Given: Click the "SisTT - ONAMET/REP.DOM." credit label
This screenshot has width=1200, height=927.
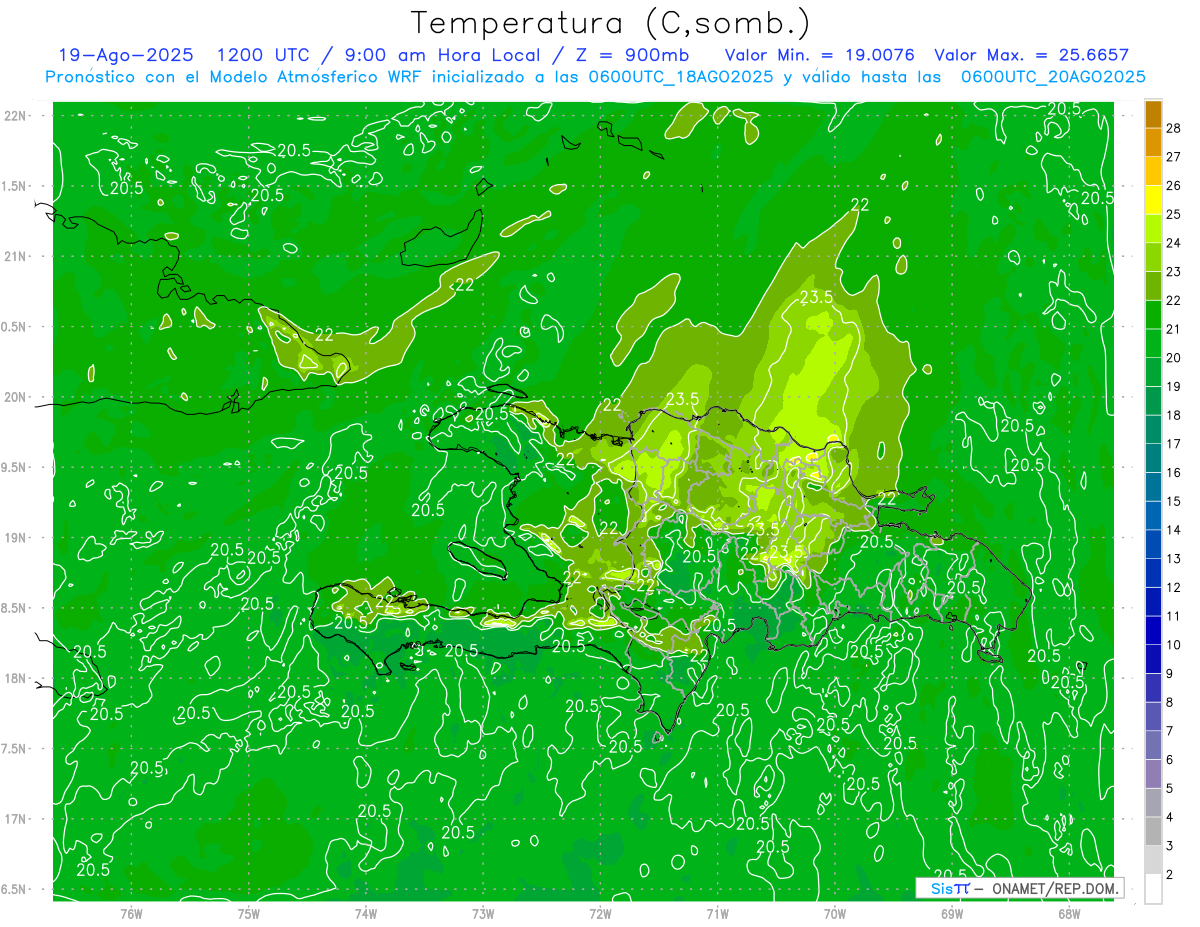Looking at the screenshot, I should [1019, 888].
